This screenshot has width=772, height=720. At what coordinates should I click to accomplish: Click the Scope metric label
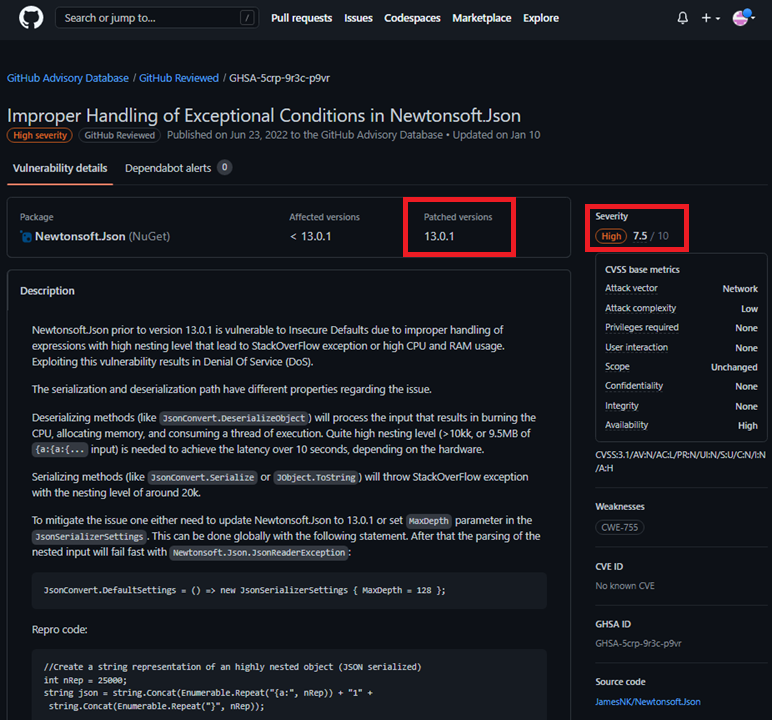tap(617, 367)
